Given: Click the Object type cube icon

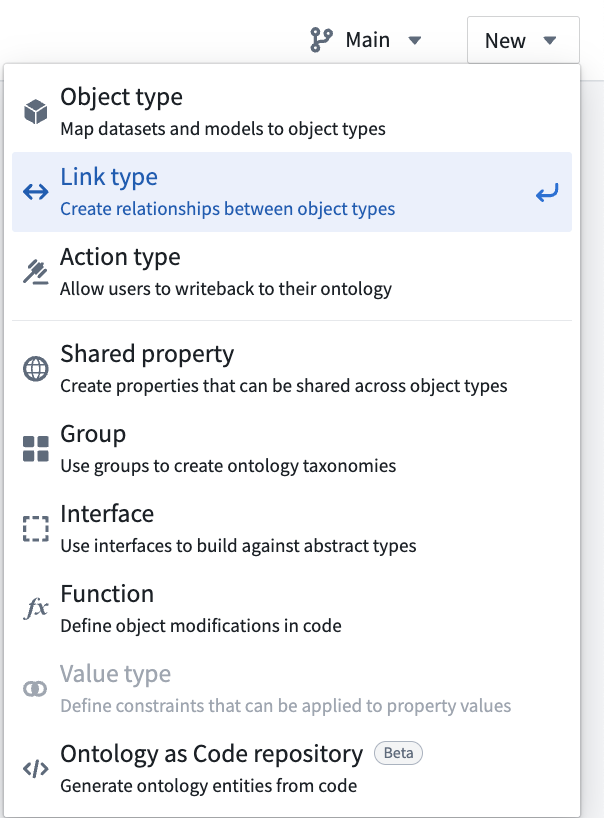Looking at the screenshot, I should [x=35, y=112].
